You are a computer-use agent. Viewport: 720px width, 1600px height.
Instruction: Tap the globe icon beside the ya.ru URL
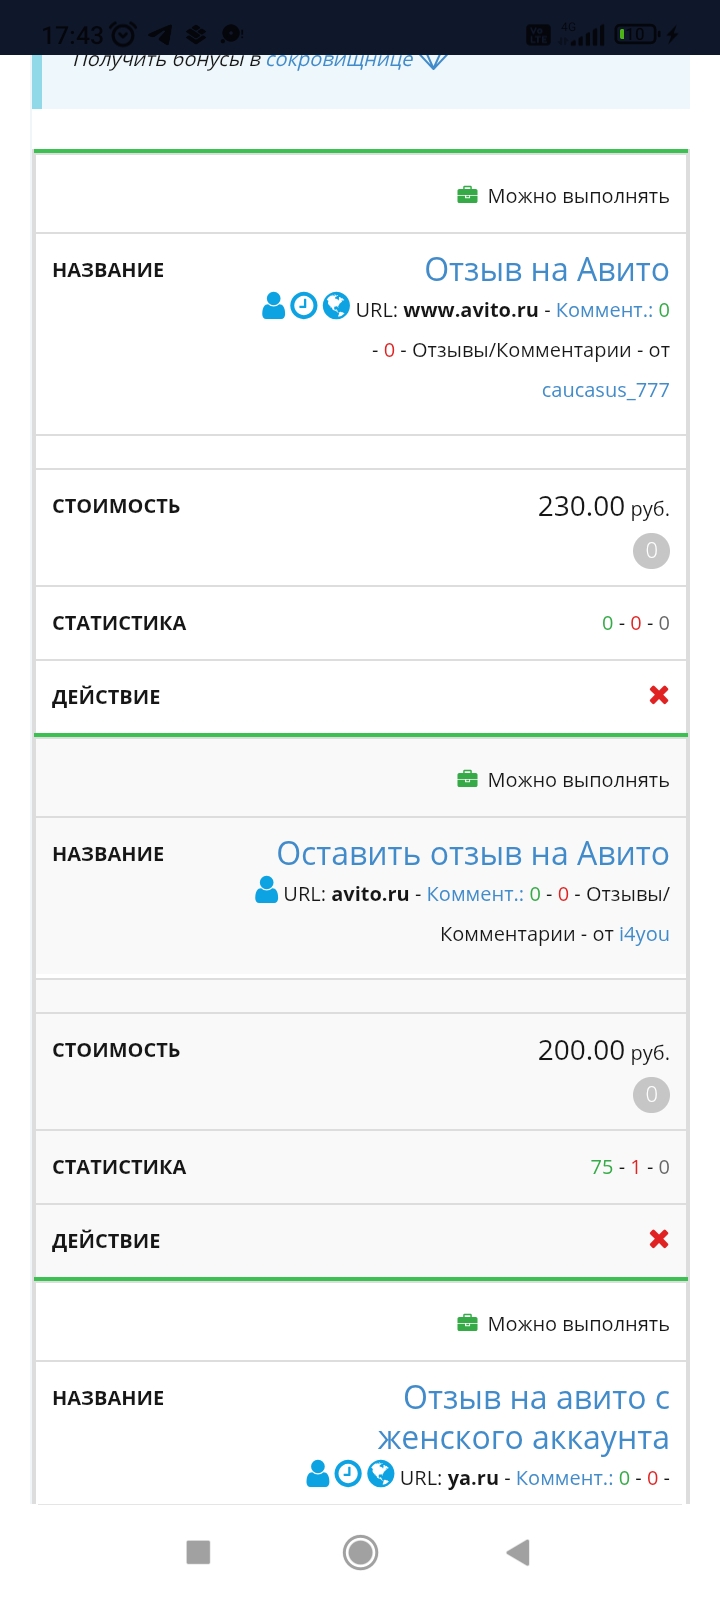pyautogui.click(x=380, y=1474)
